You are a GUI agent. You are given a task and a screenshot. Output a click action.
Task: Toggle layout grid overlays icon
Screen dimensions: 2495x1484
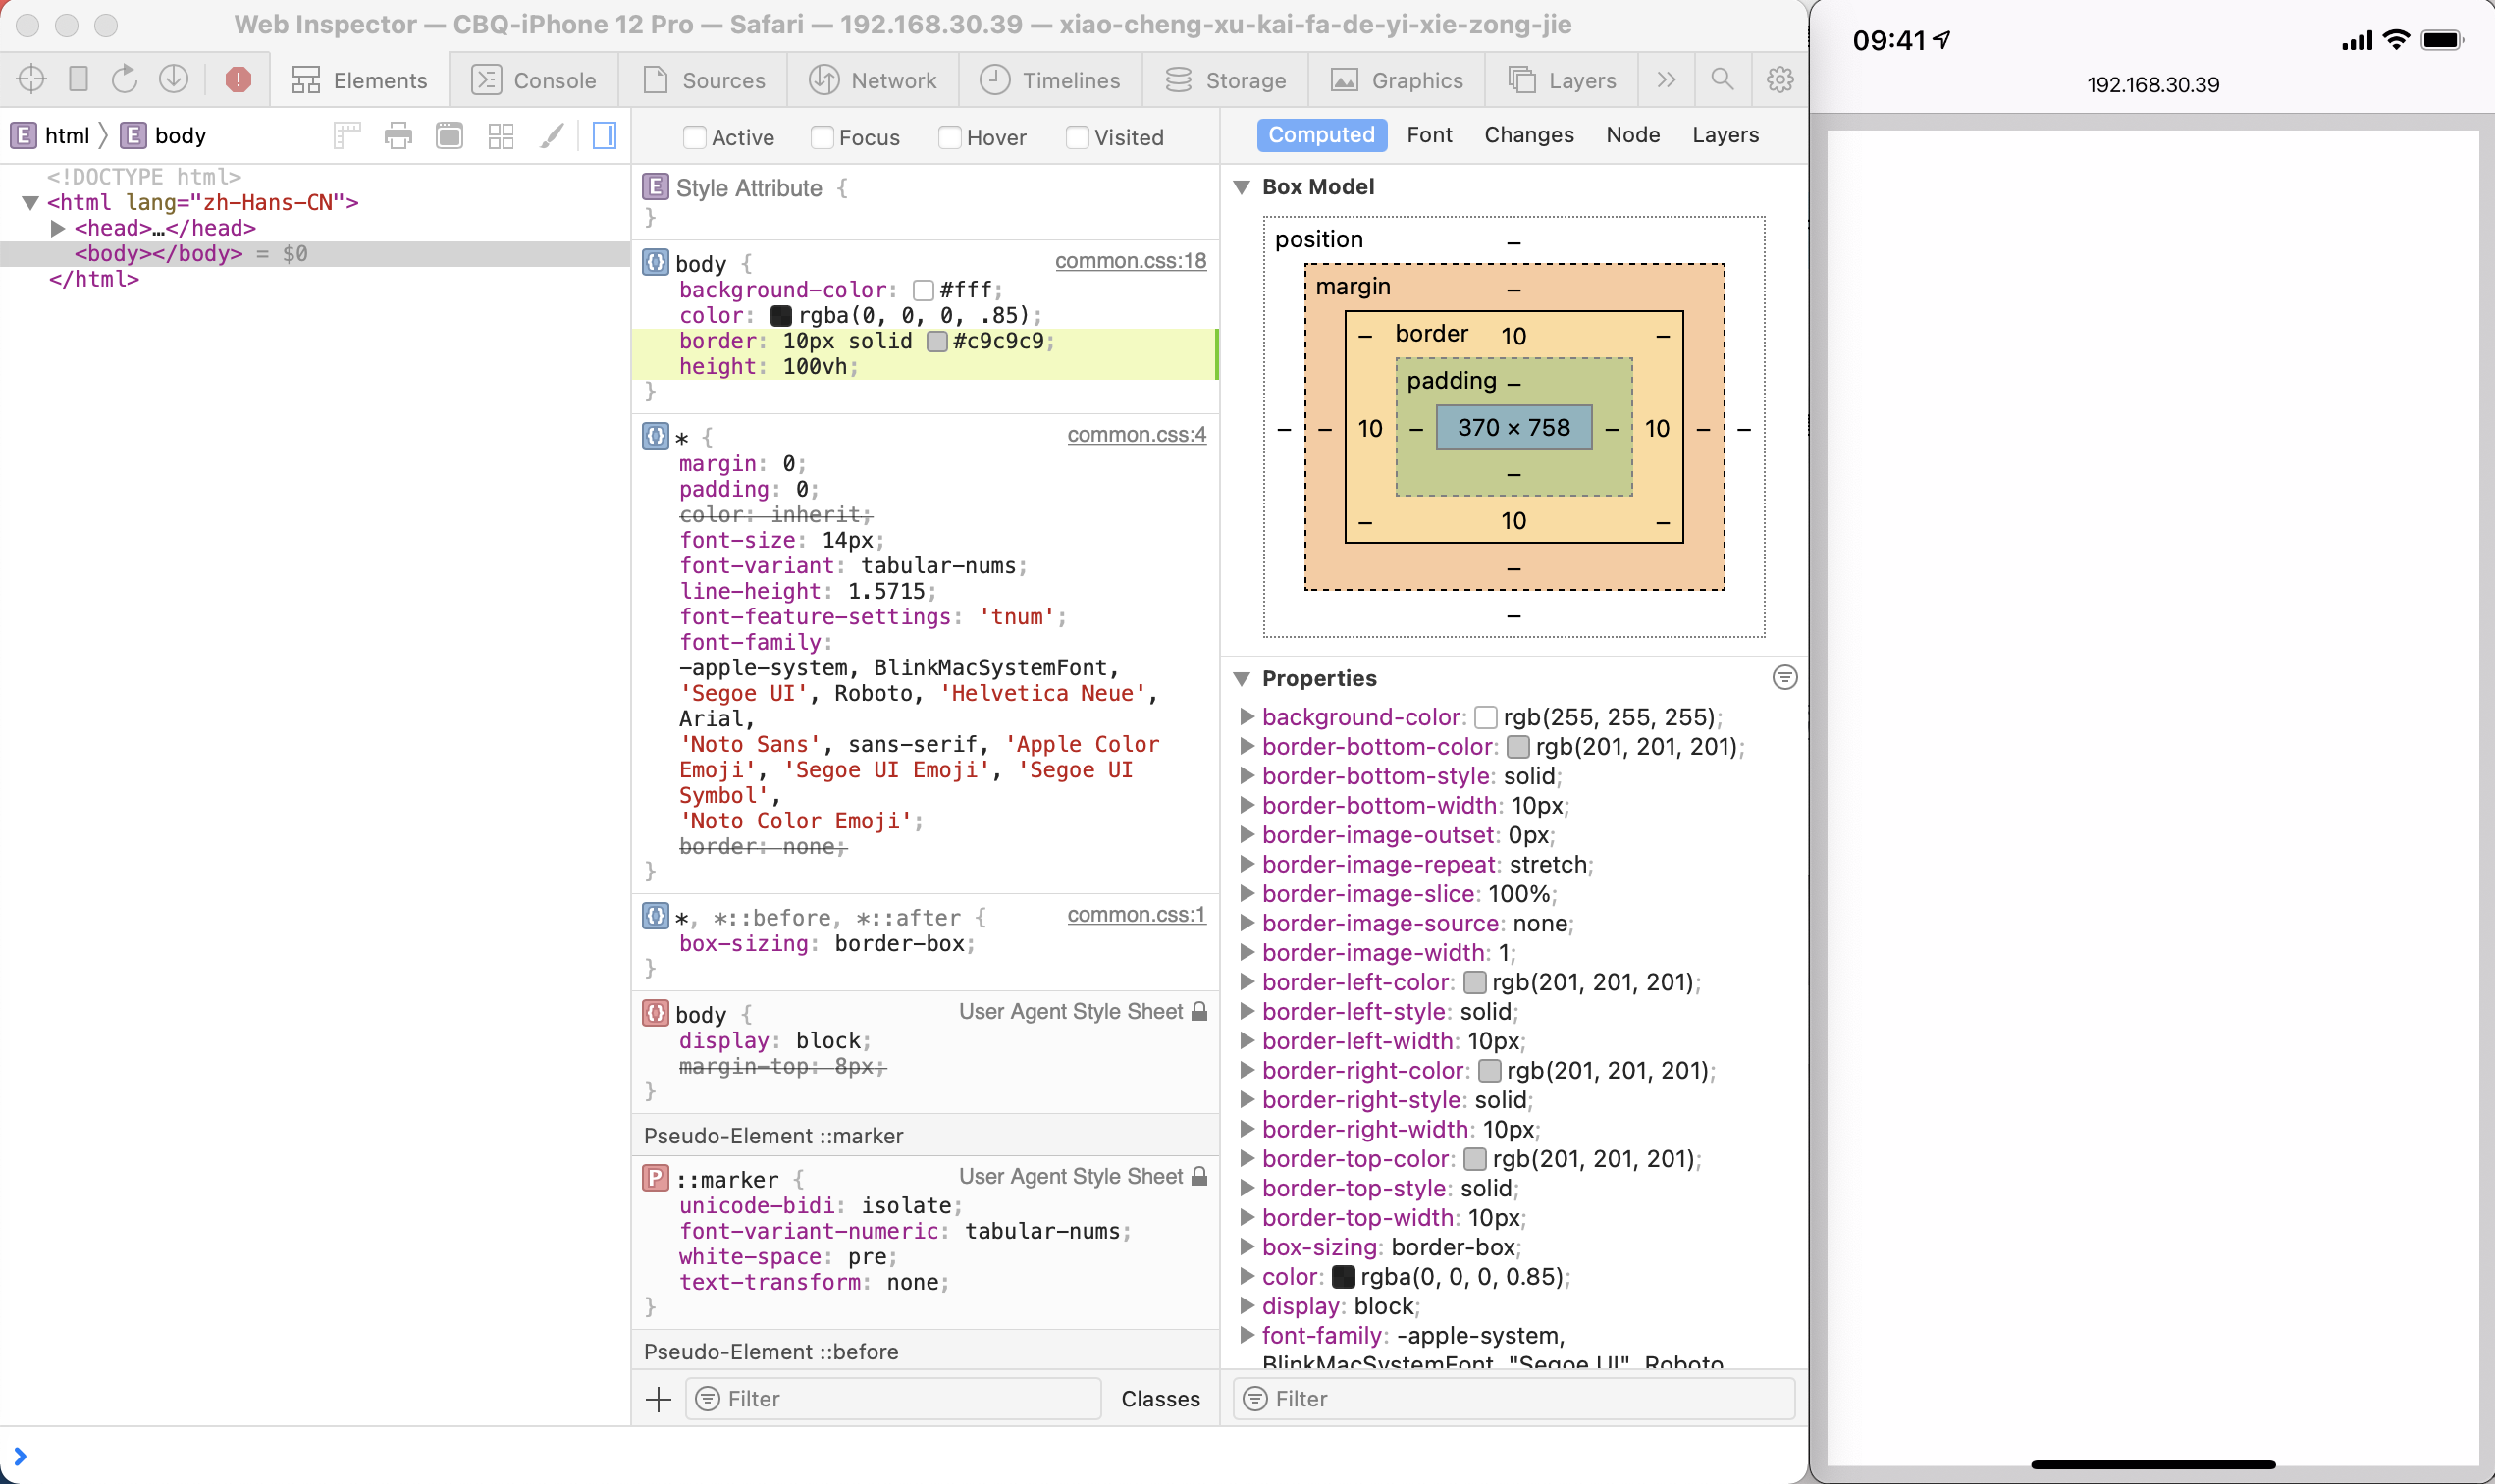point(501,135)
